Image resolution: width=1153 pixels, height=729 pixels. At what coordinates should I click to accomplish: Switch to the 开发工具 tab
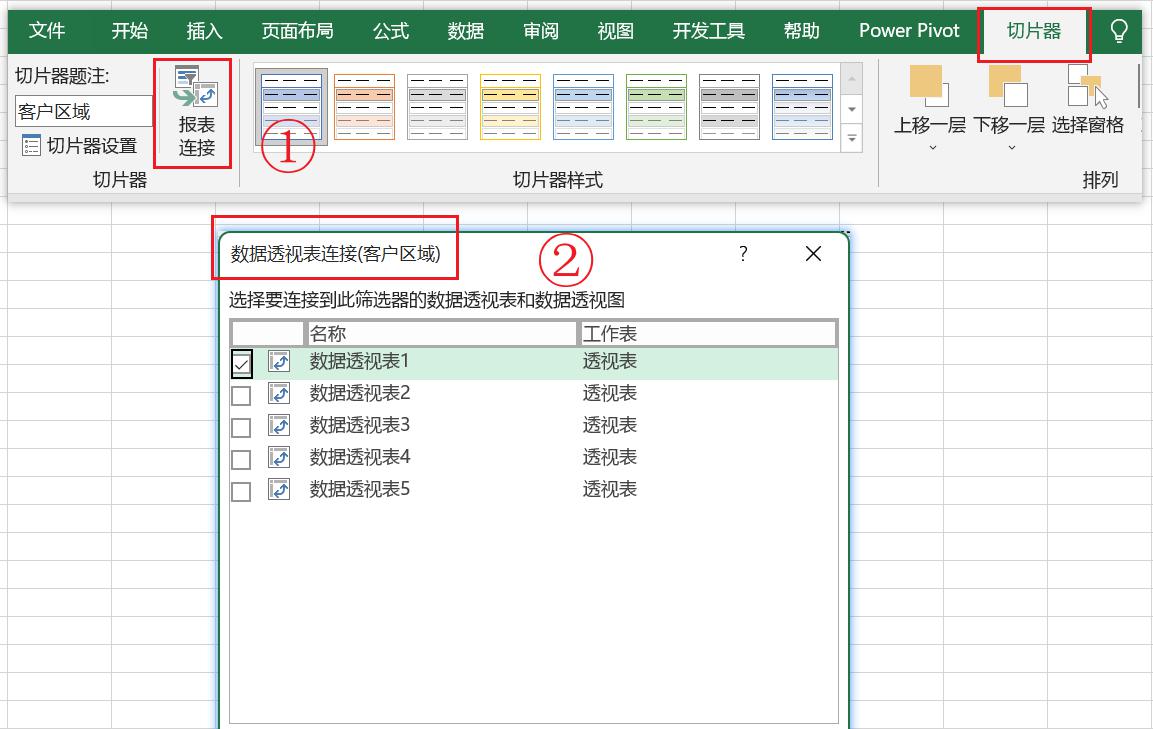(708, 31)
